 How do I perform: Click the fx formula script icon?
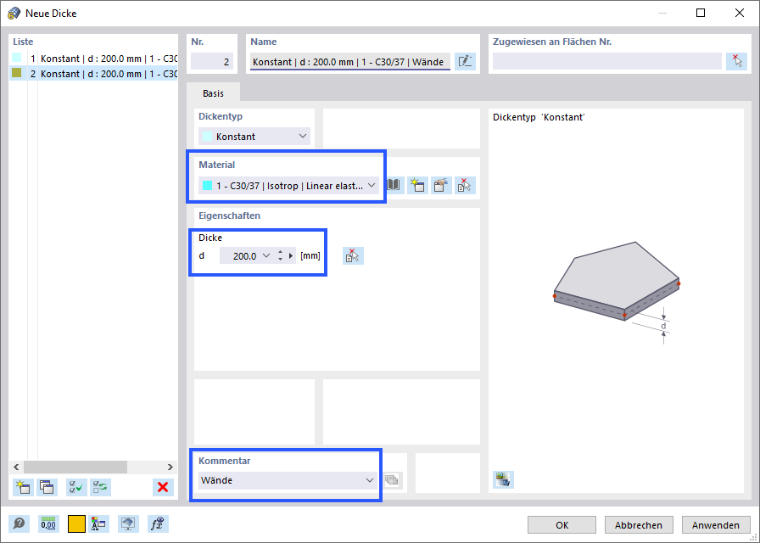(158, 524)
